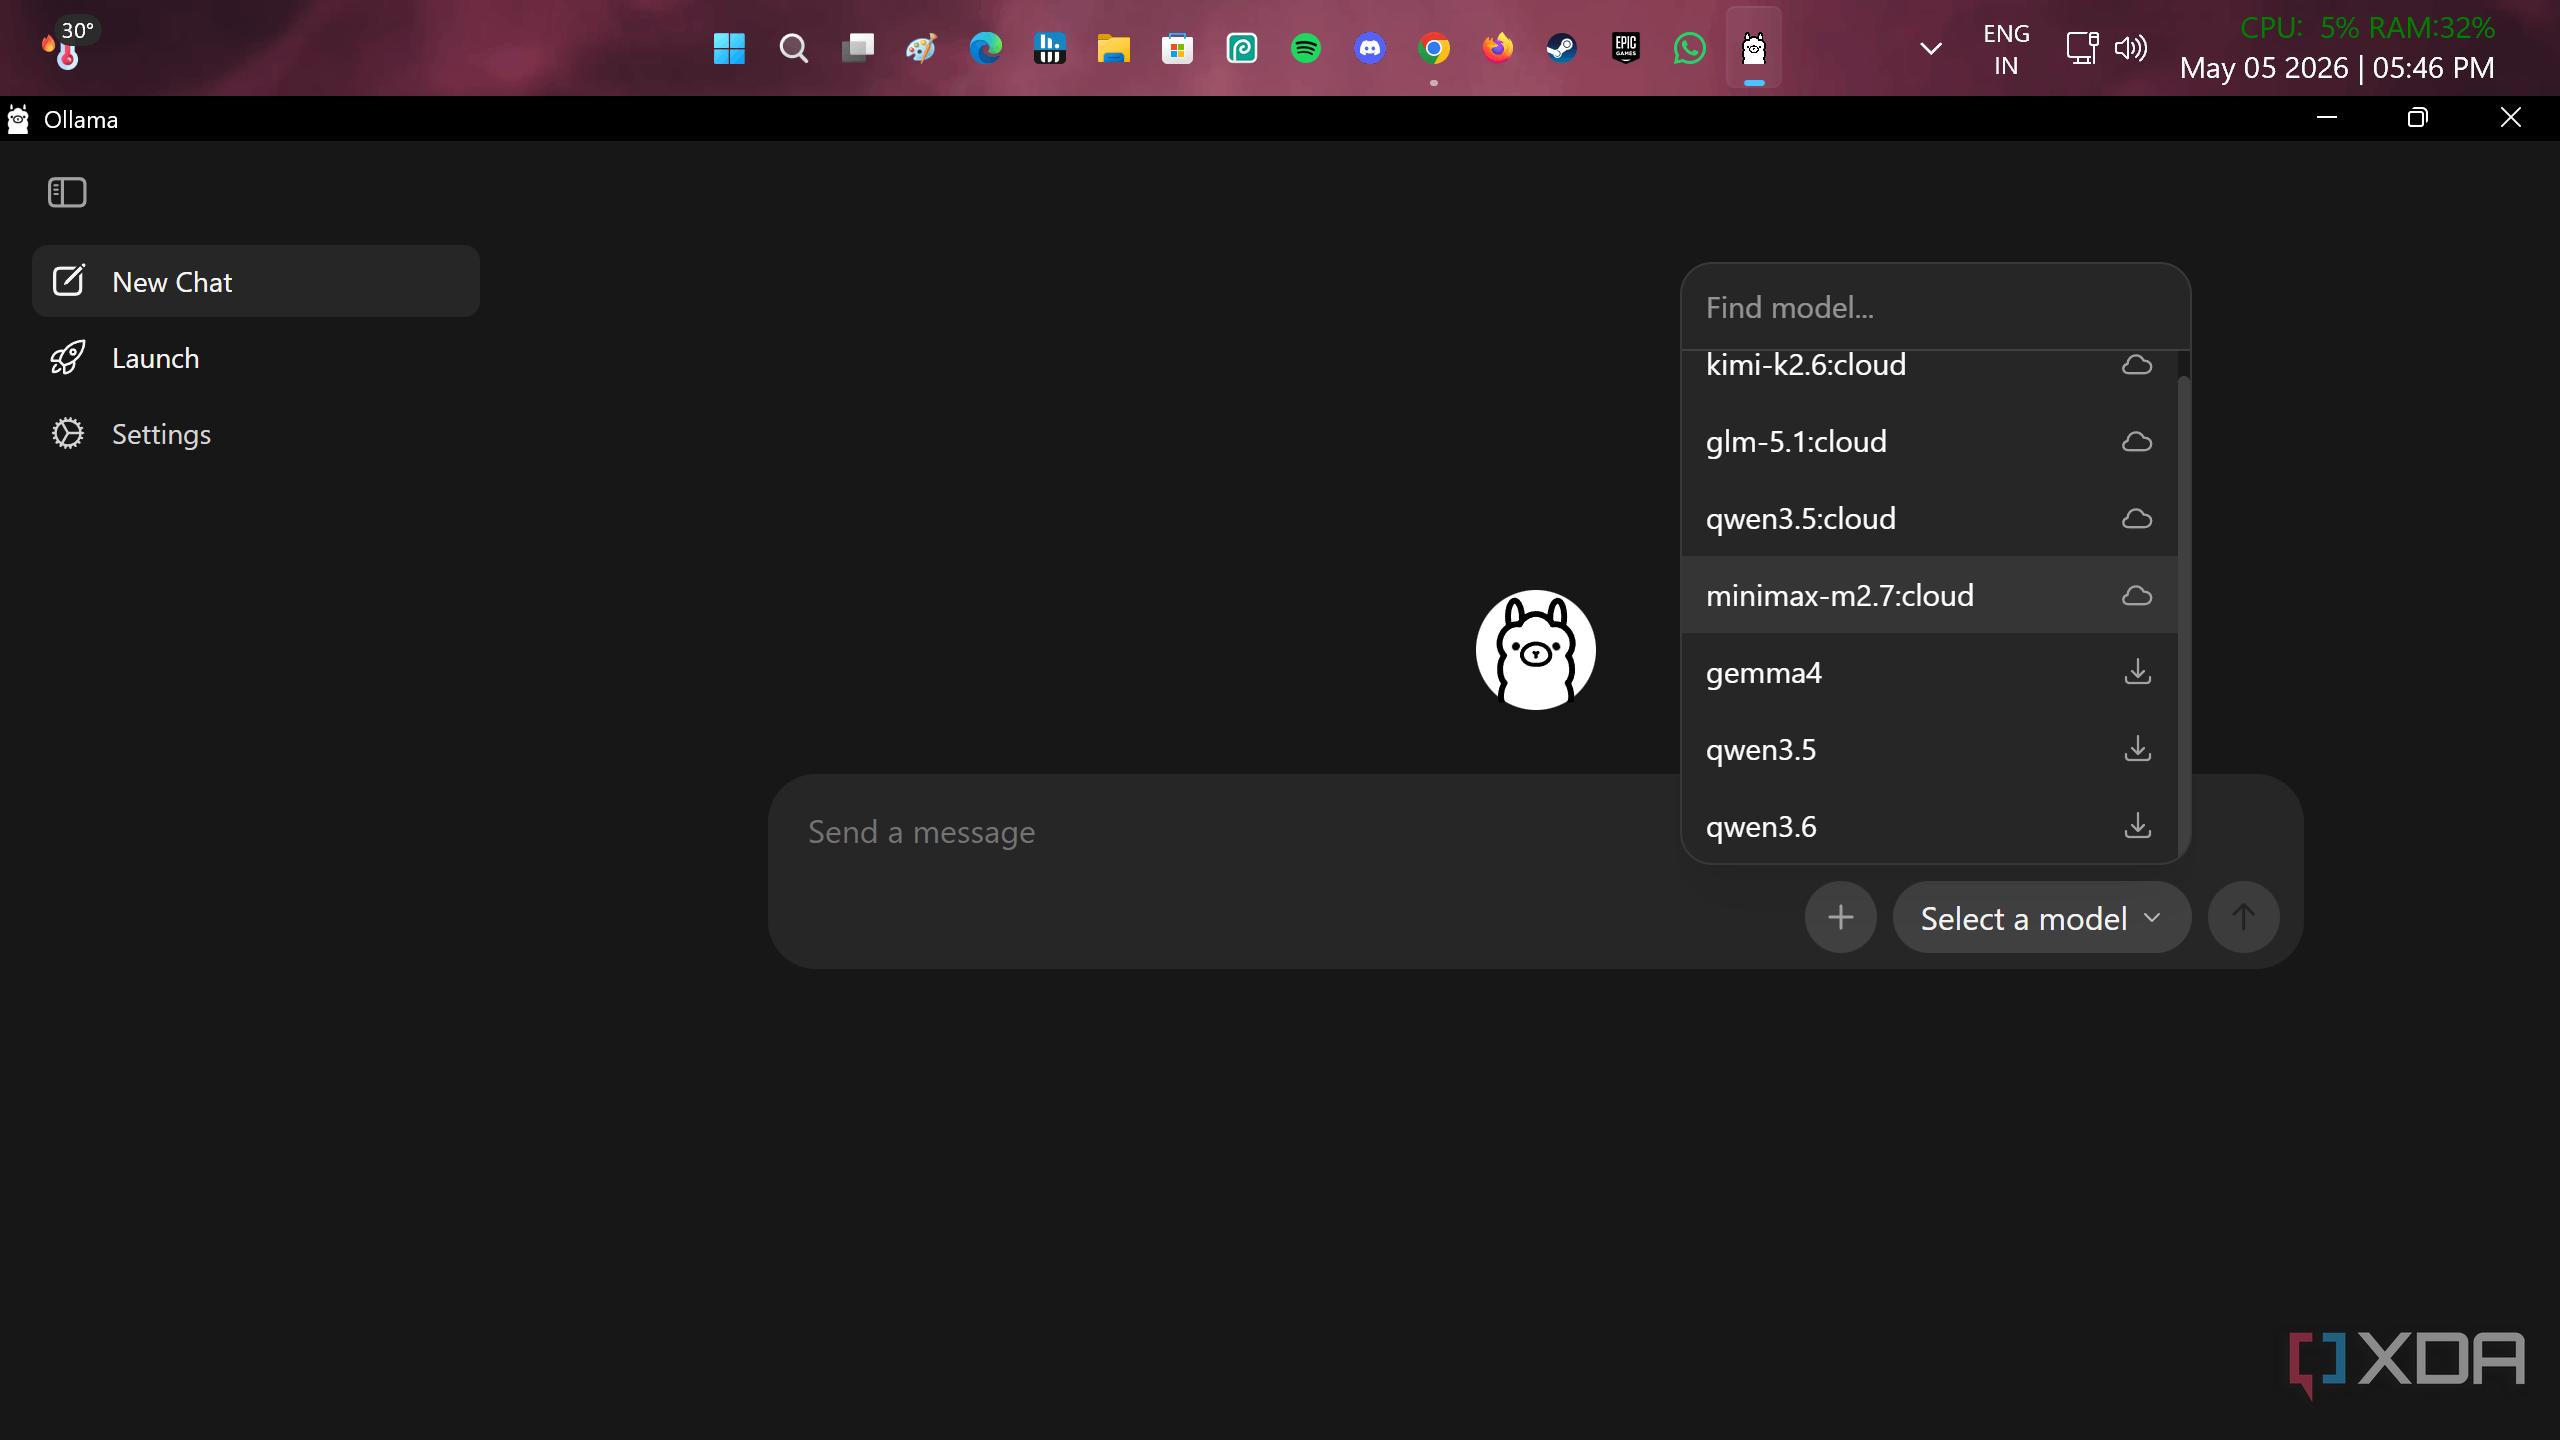Select the qwen3.6 model entry
2560x1440 pixels.
click(1930, 826)
